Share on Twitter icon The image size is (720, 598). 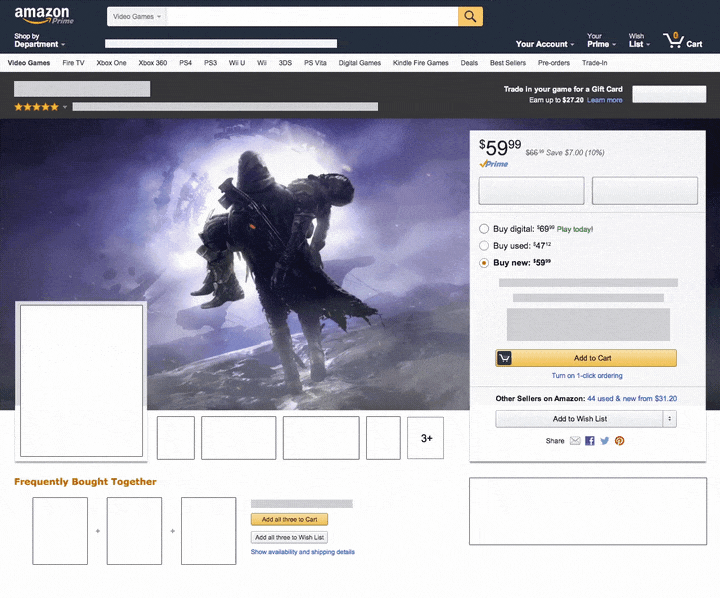tap(604, 441)
